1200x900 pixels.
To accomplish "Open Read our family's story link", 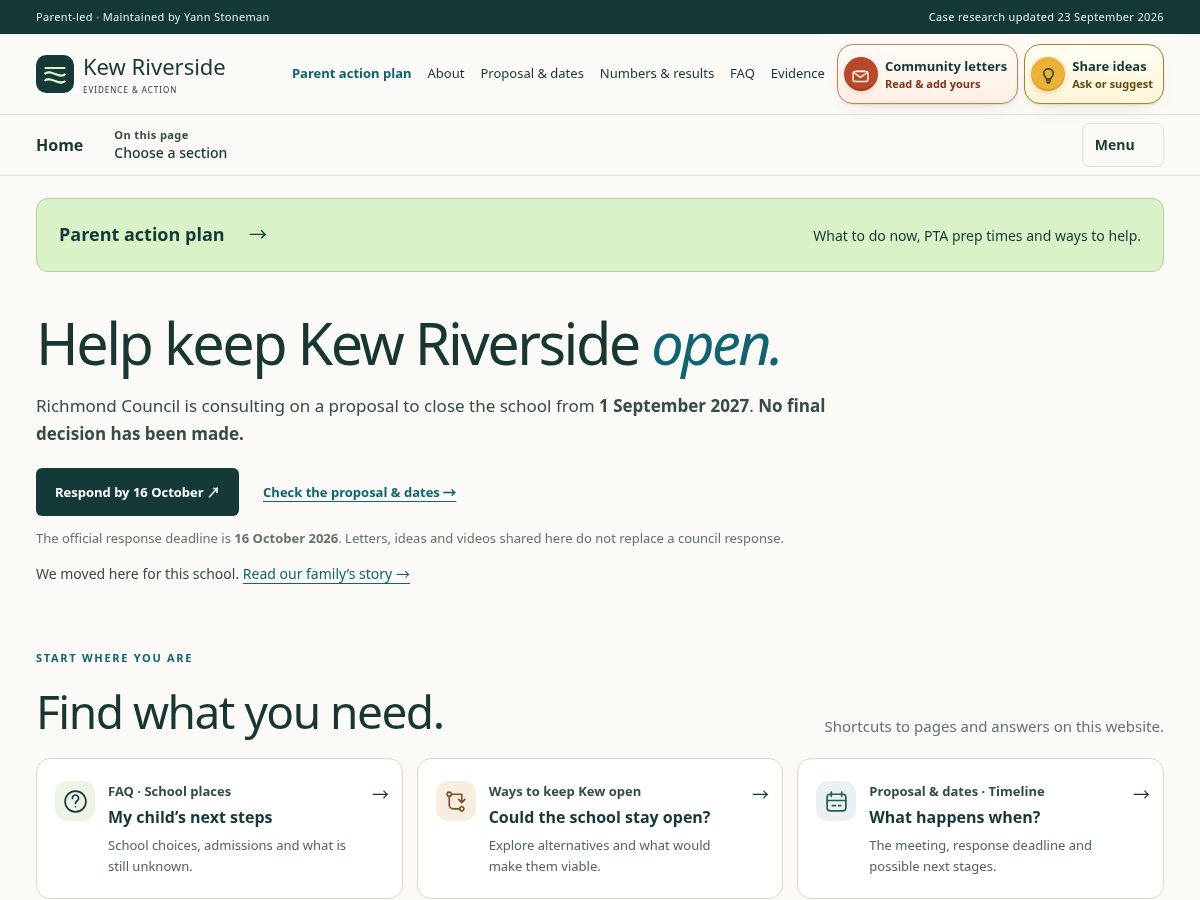I will coord(326,574).
